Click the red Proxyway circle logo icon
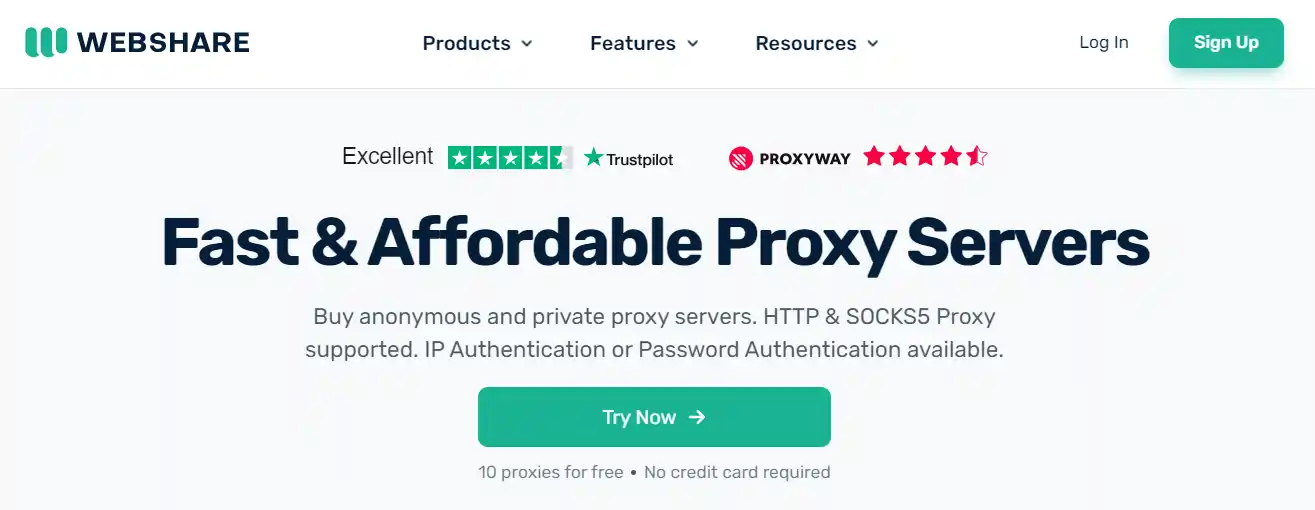 tap(740, 158)
